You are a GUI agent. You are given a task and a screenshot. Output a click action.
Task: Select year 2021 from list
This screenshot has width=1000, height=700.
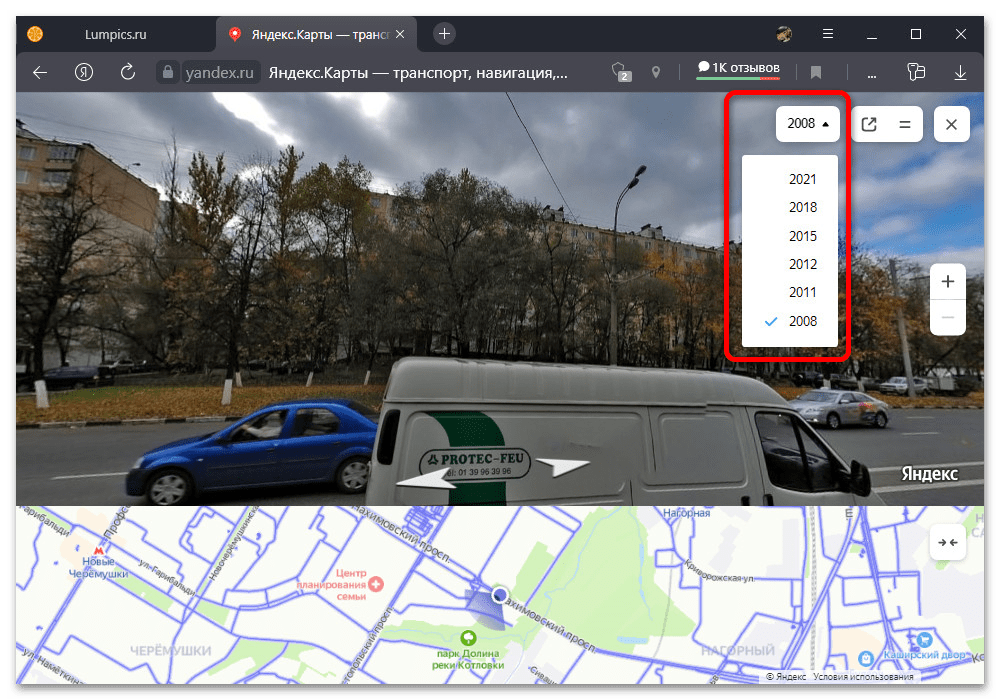coord(802,180)
